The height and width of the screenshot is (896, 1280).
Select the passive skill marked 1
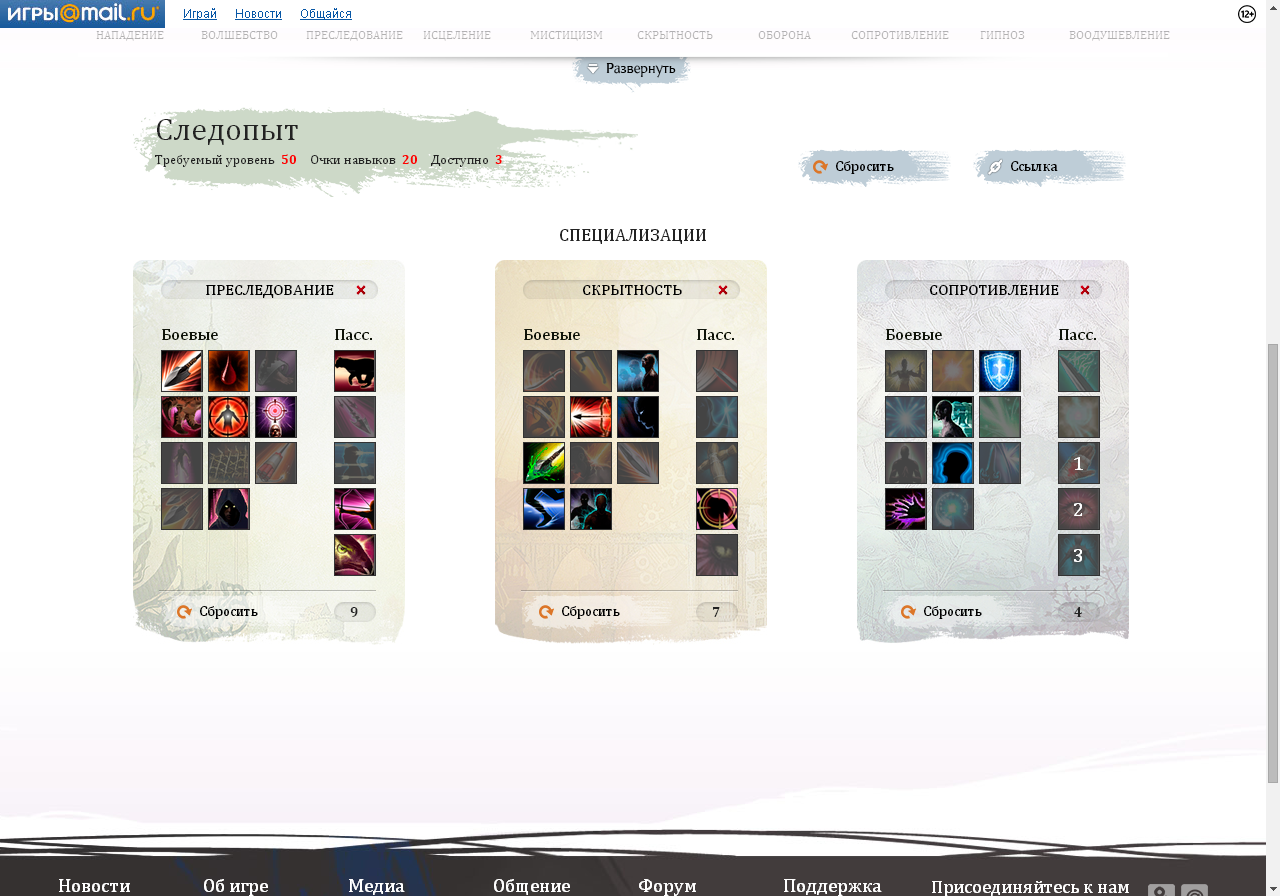pyautogui.click(x=1079, y=463)
